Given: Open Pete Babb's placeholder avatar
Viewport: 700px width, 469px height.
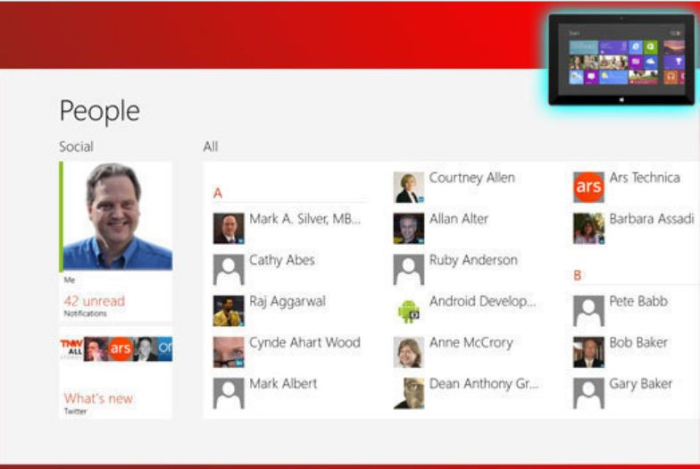Looking at the screenshot, I should click(x=588, y=311).
